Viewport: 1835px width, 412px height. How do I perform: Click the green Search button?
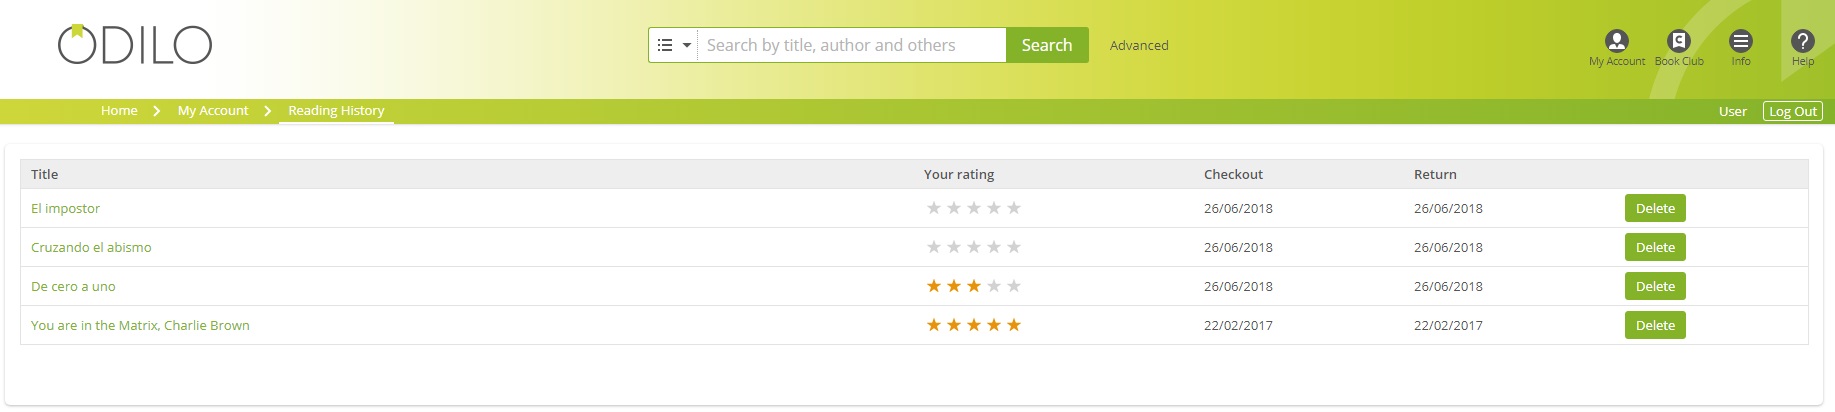[x=1047, y=45]
